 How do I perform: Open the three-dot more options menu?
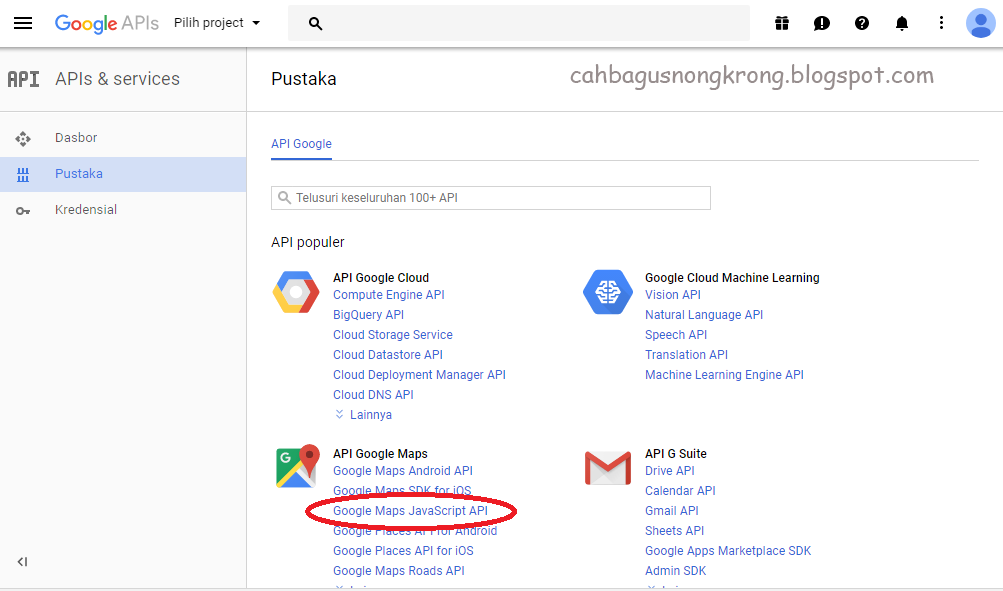tap(941, 23)
